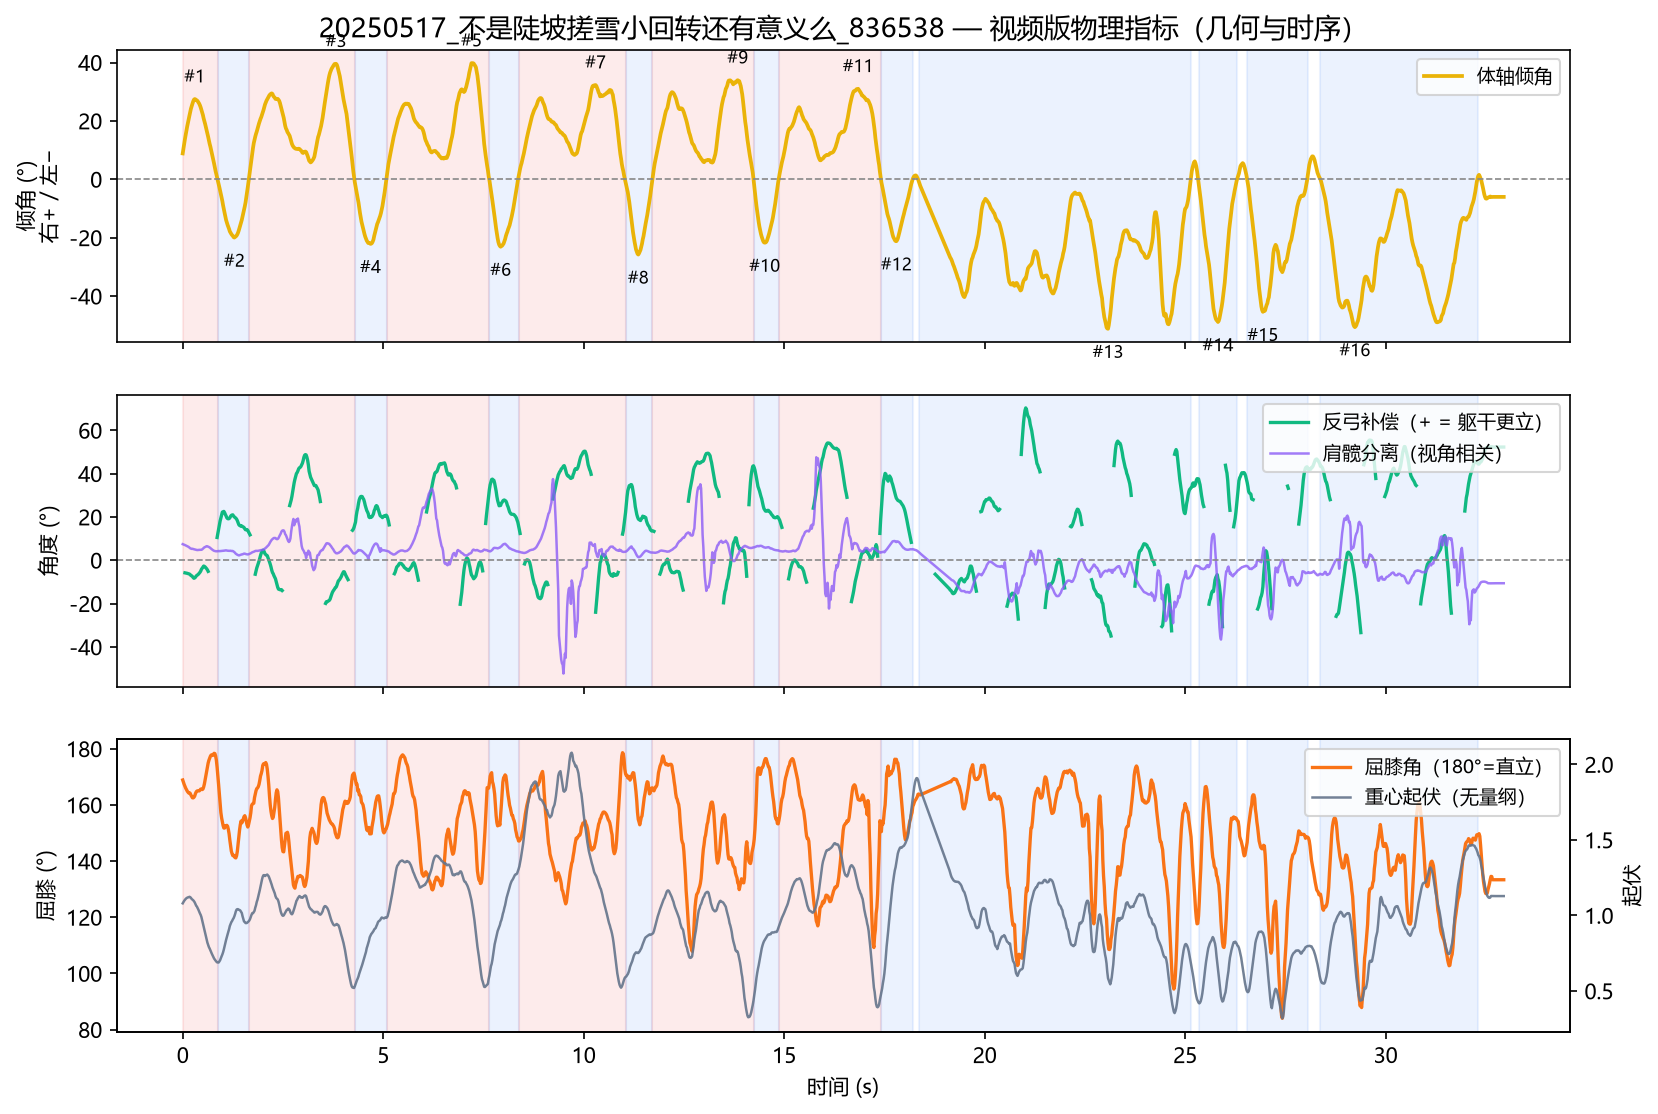Click the 2.0 tick on the 起伏 axis
This screenshot has height=1114, width=1658.
click(x=1598, y=765)
